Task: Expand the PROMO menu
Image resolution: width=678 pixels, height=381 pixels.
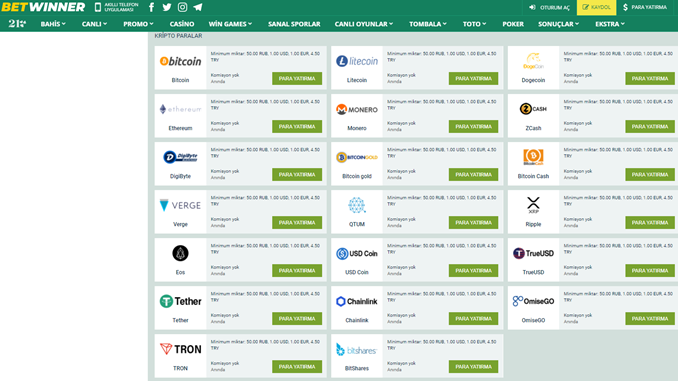Action: coord(138,24)
